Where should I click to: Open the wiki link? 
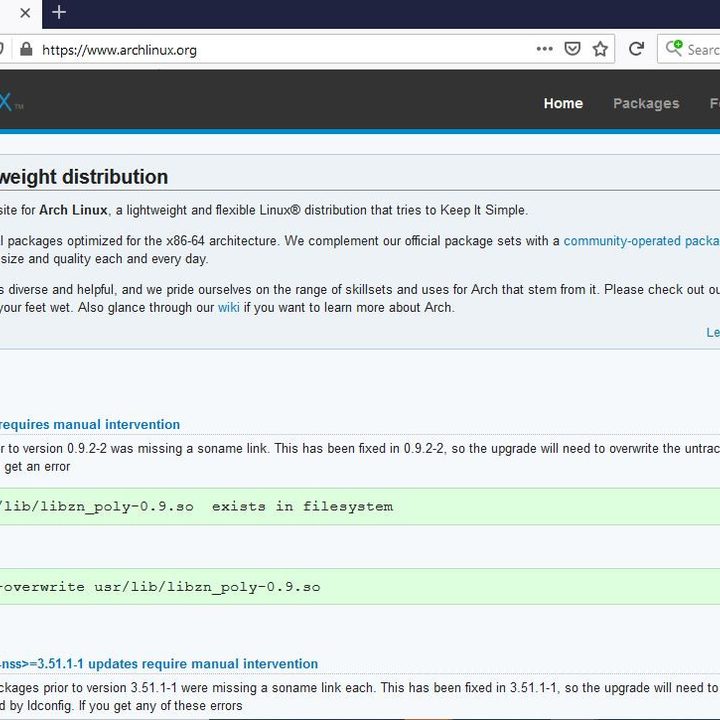pos(229,307)
